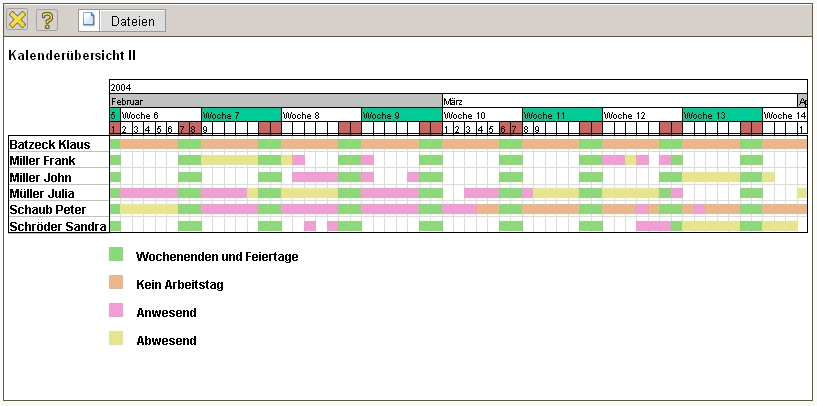Select the Woche 11 week header
This screenshot has height=406, width=817.
pyautogui.click(x=561, y=115)
